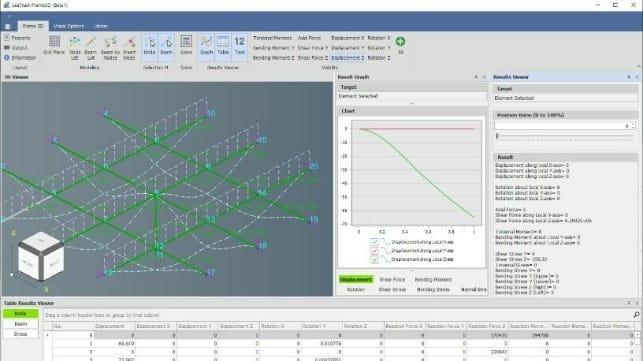Open the Results Viewer panel dropdown arrow
The height and width of the screenshot is (361, 643).
629,77
